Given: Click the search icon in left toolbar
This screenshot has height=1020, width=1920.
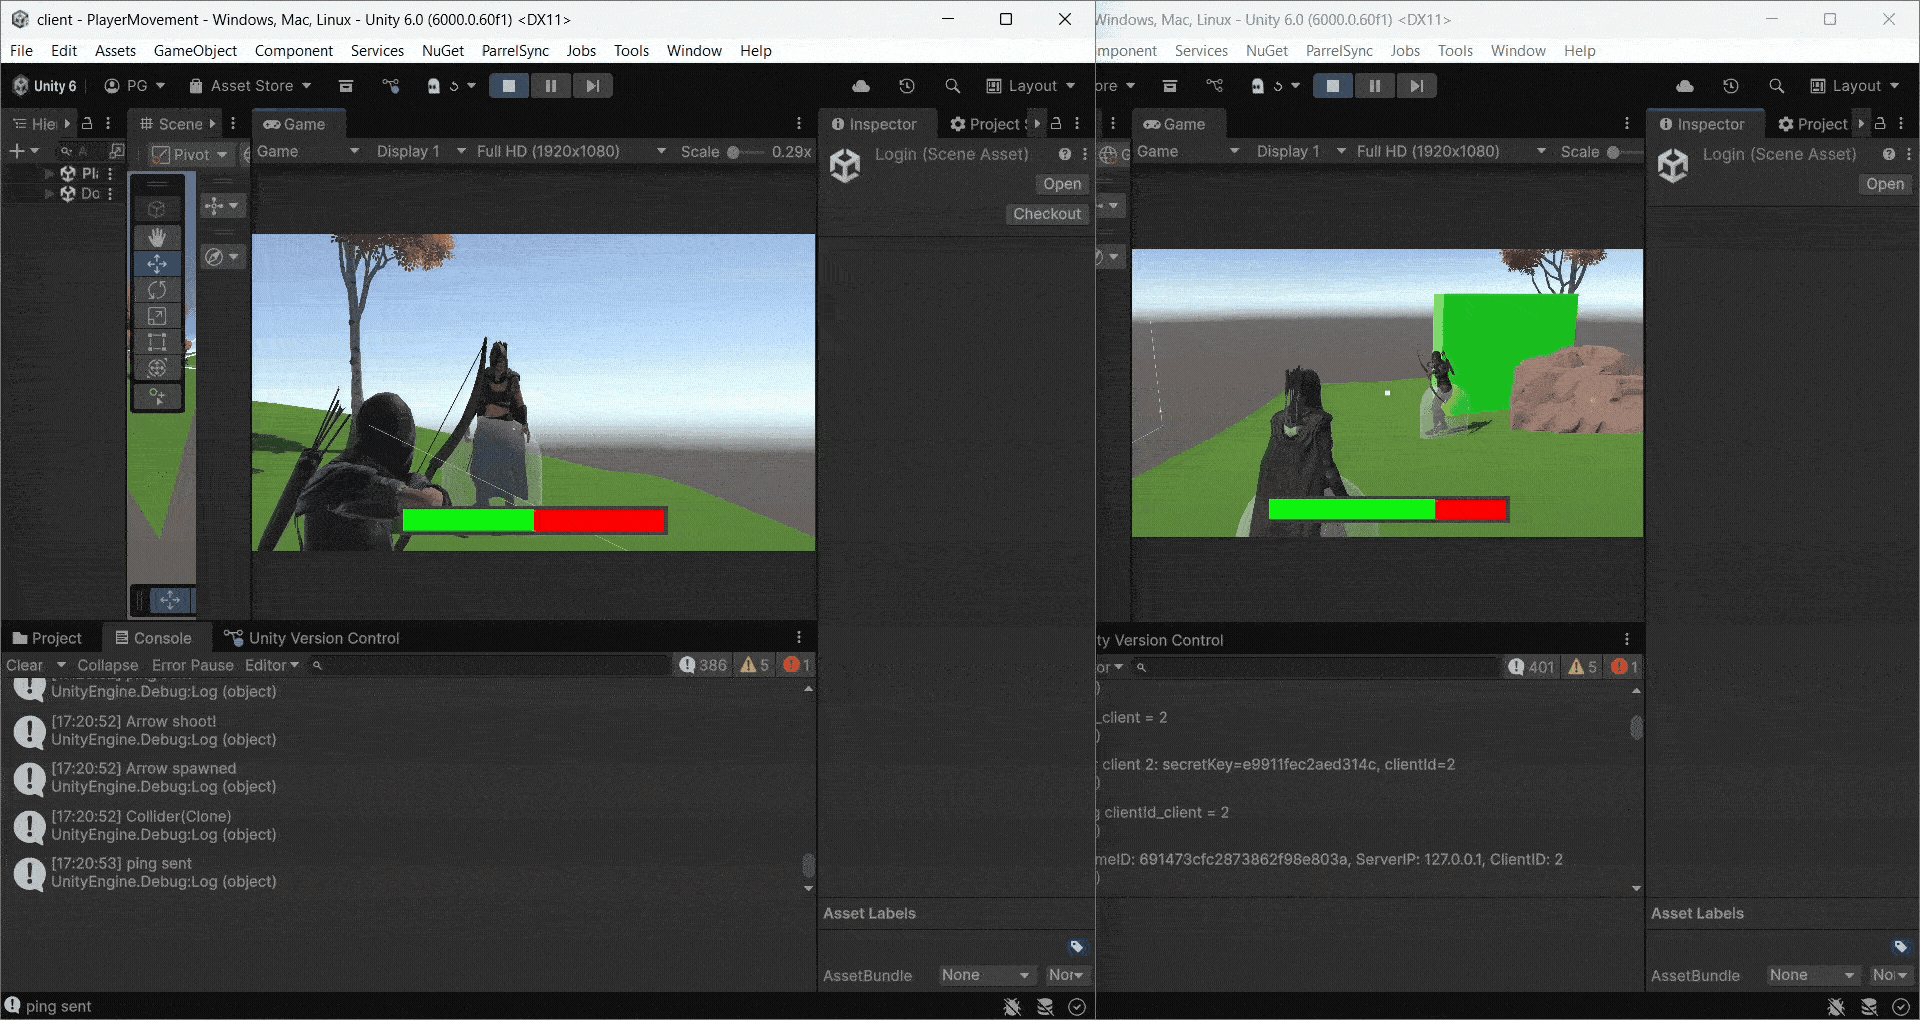Looking at the screenshot, I should coord(952,86).
